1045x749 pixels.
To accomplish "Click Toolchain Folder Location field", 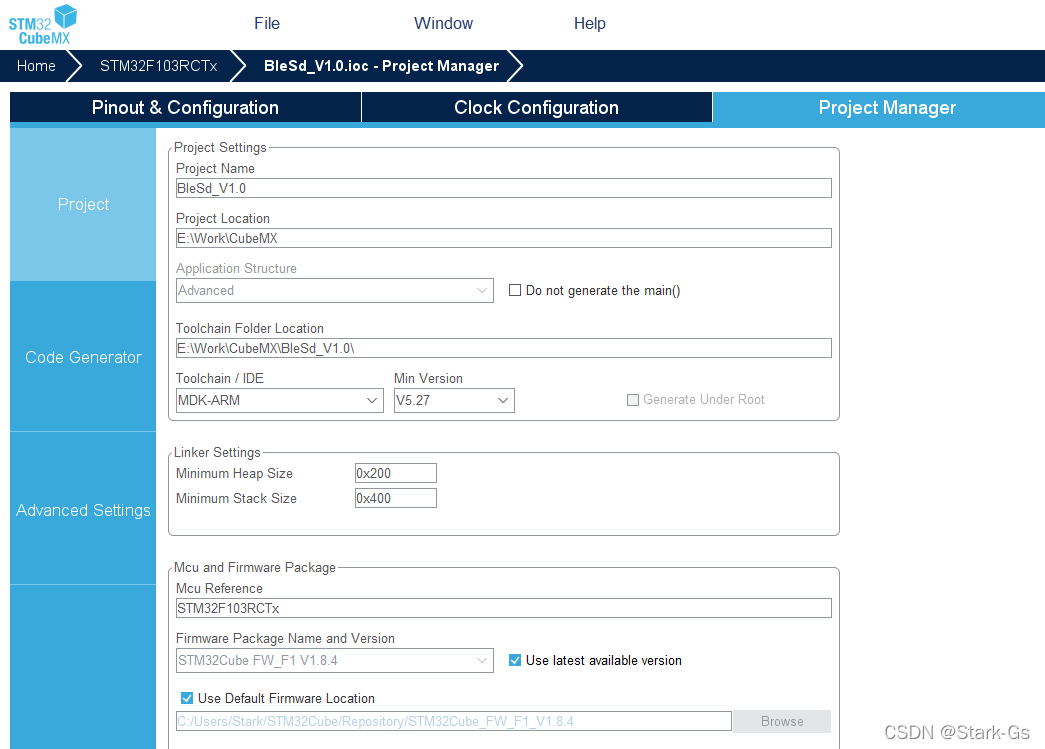I will click(x=503, y=348).
